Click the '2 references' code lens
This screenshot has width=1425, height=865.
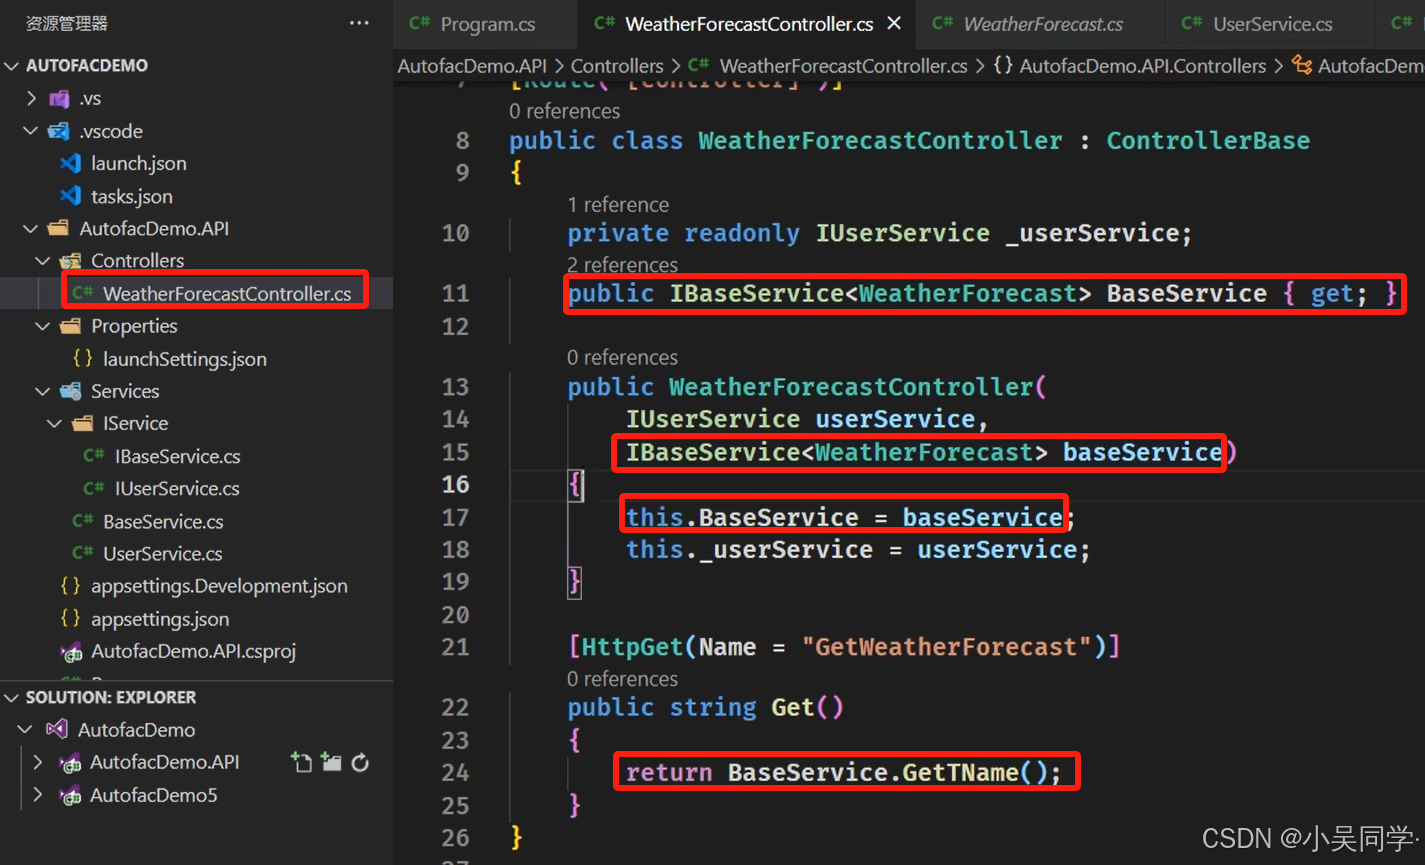pos(622,265)
